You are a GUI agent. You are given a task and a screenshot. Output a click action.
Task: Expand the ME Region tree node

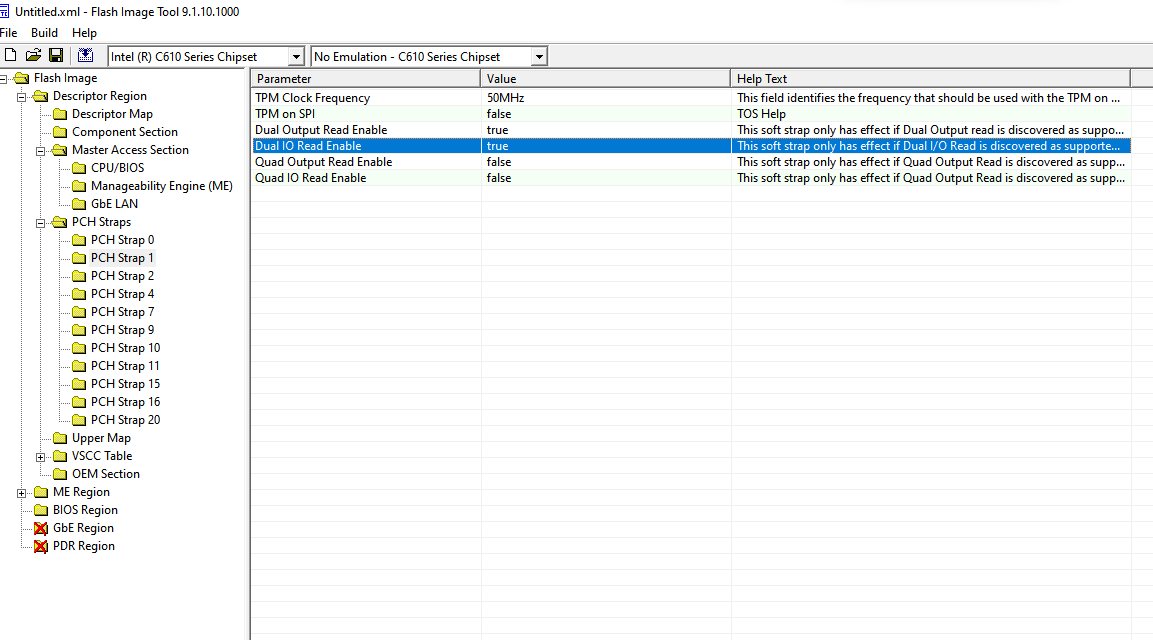coord(22,492)
